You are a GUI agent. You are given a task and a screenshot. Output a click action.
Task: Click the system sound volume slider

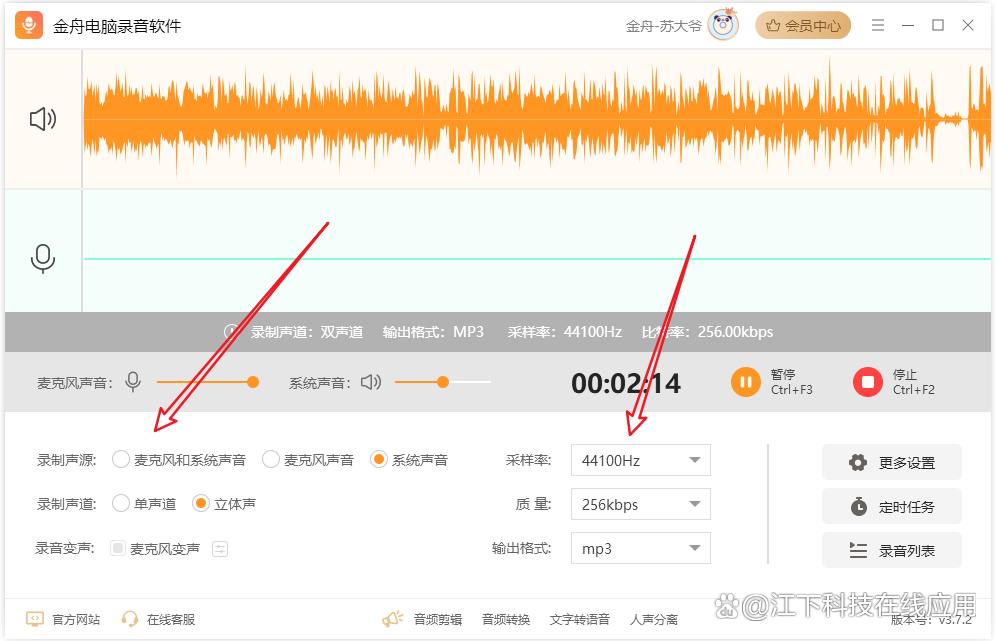(x=443, y=382)
